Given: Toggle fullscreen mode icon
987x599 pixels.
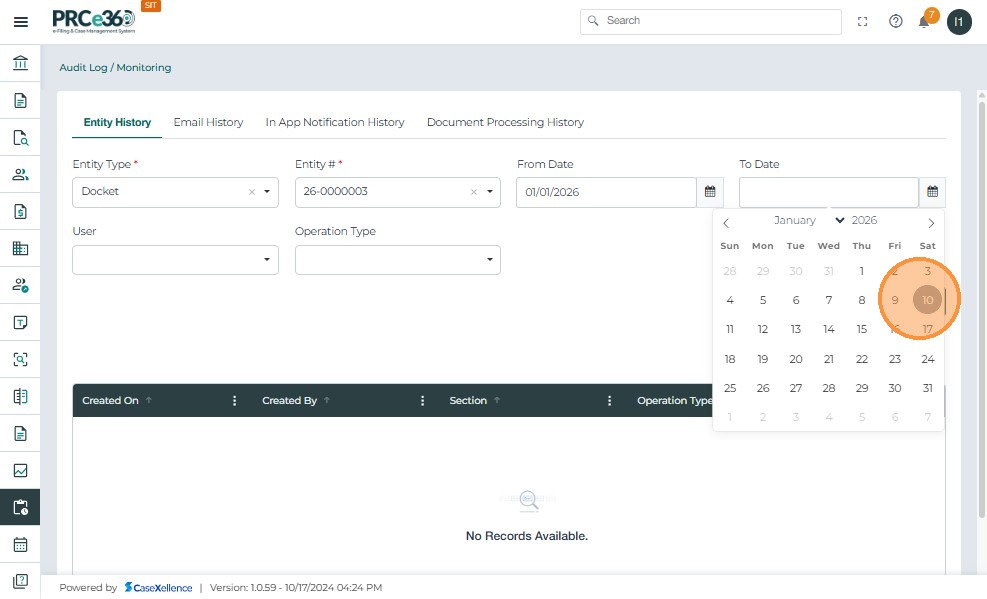Looking at the screenshot, I should point(863,21).
